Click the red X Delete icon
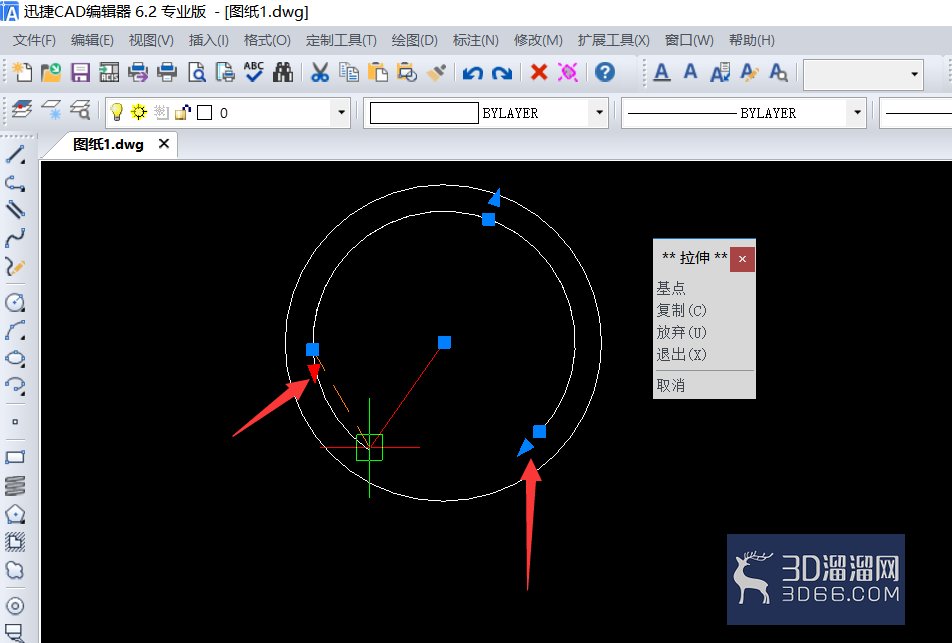 pos(539,72)
